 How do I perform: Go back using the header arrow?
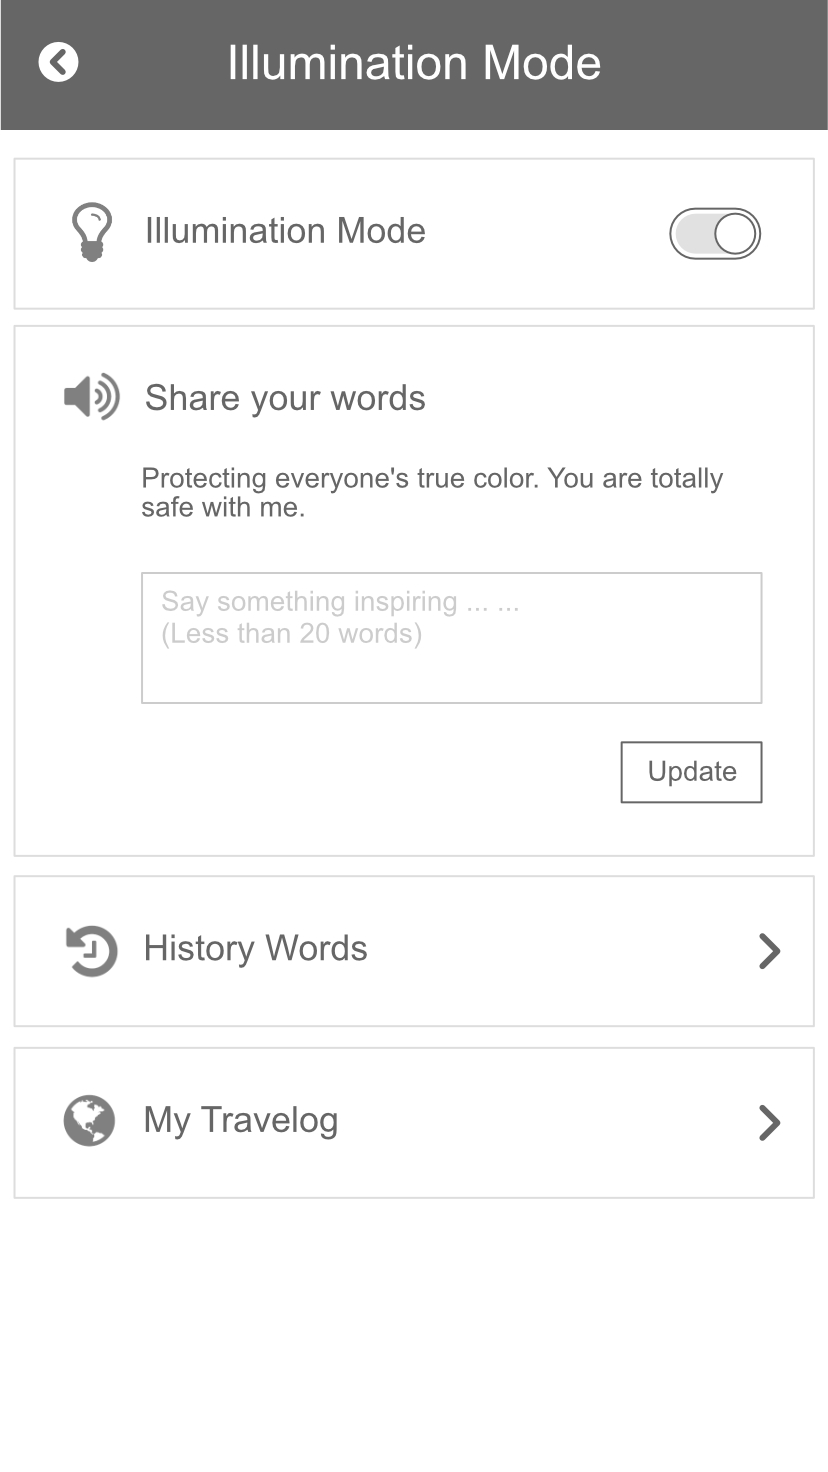click(x=58, y=62)
